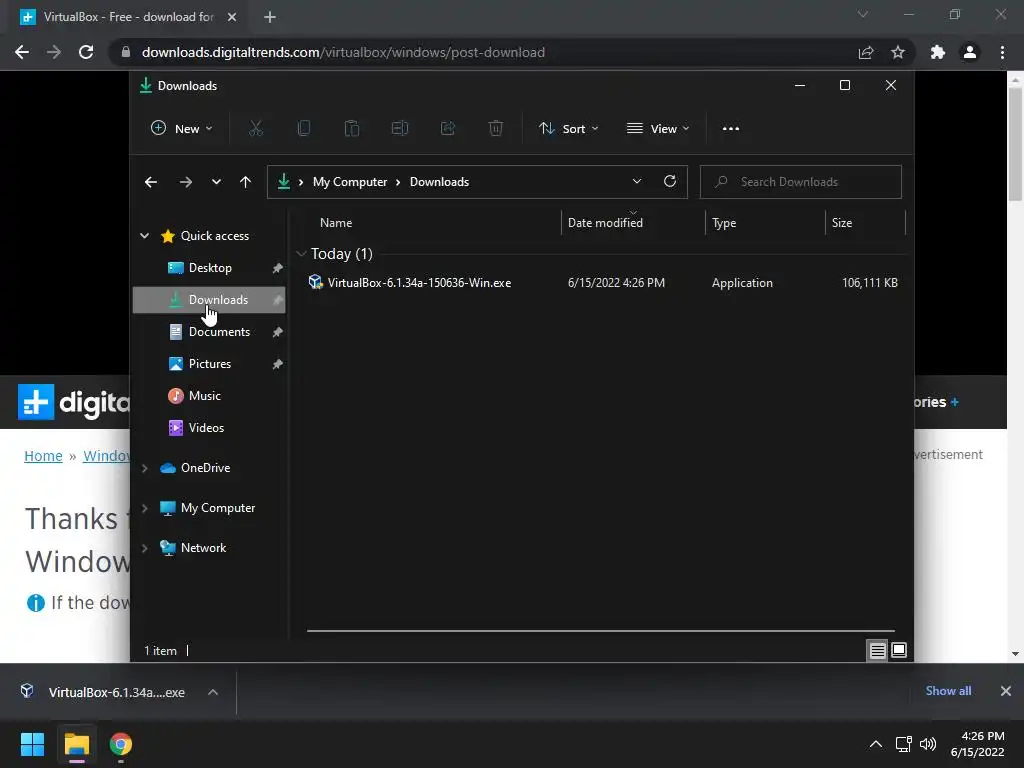Image resolution: width=1024 pixels, height=768 pixels.
Task: Click Downloads in the breadcrumb path
Action: coord(439,182)
